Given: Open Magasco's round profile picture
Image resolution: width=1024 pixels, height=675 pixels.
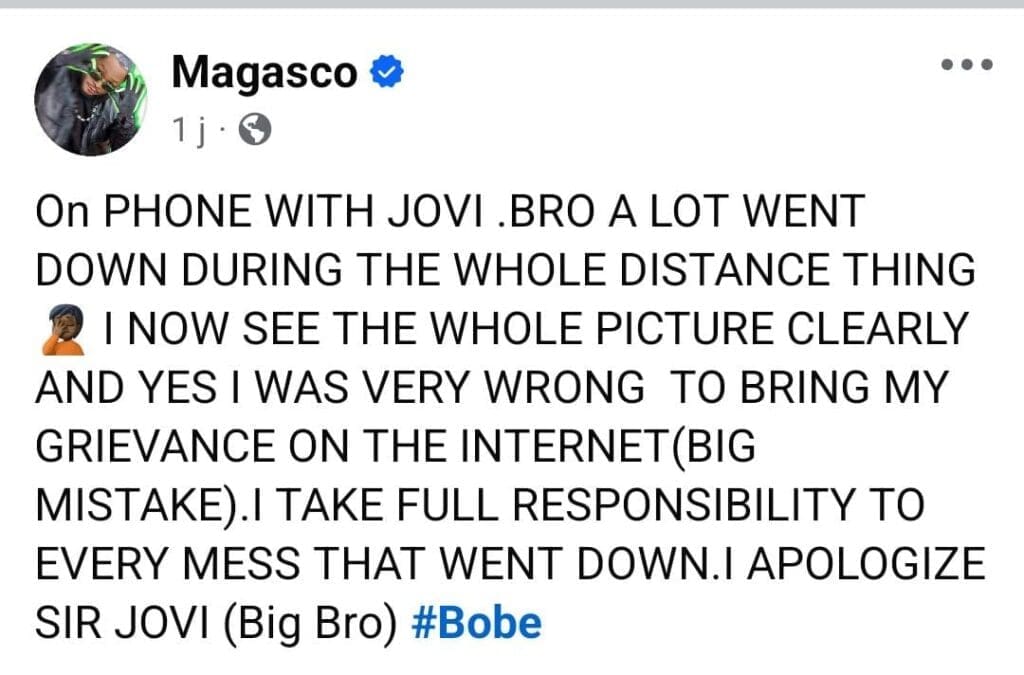Looking at the screenshot, I should 92,99.
